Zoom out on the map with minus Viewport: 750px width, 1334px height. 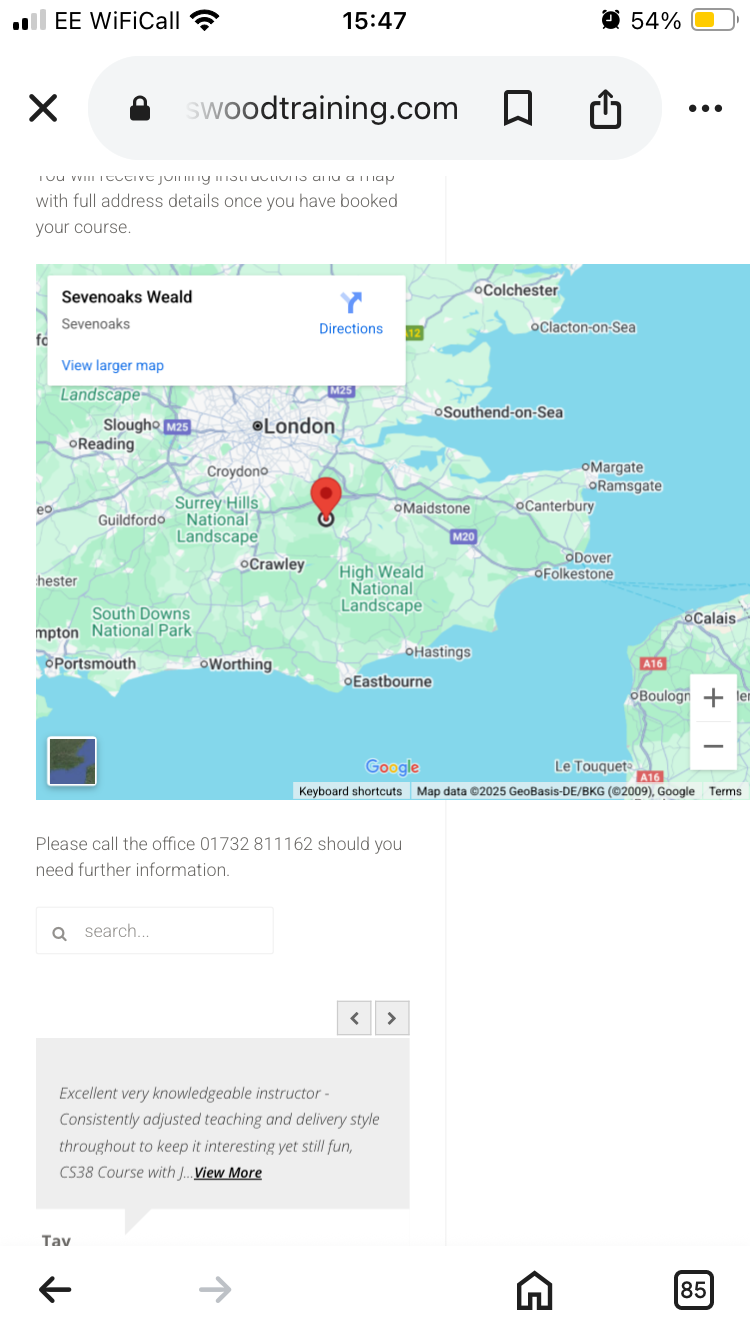click(713, 746)
